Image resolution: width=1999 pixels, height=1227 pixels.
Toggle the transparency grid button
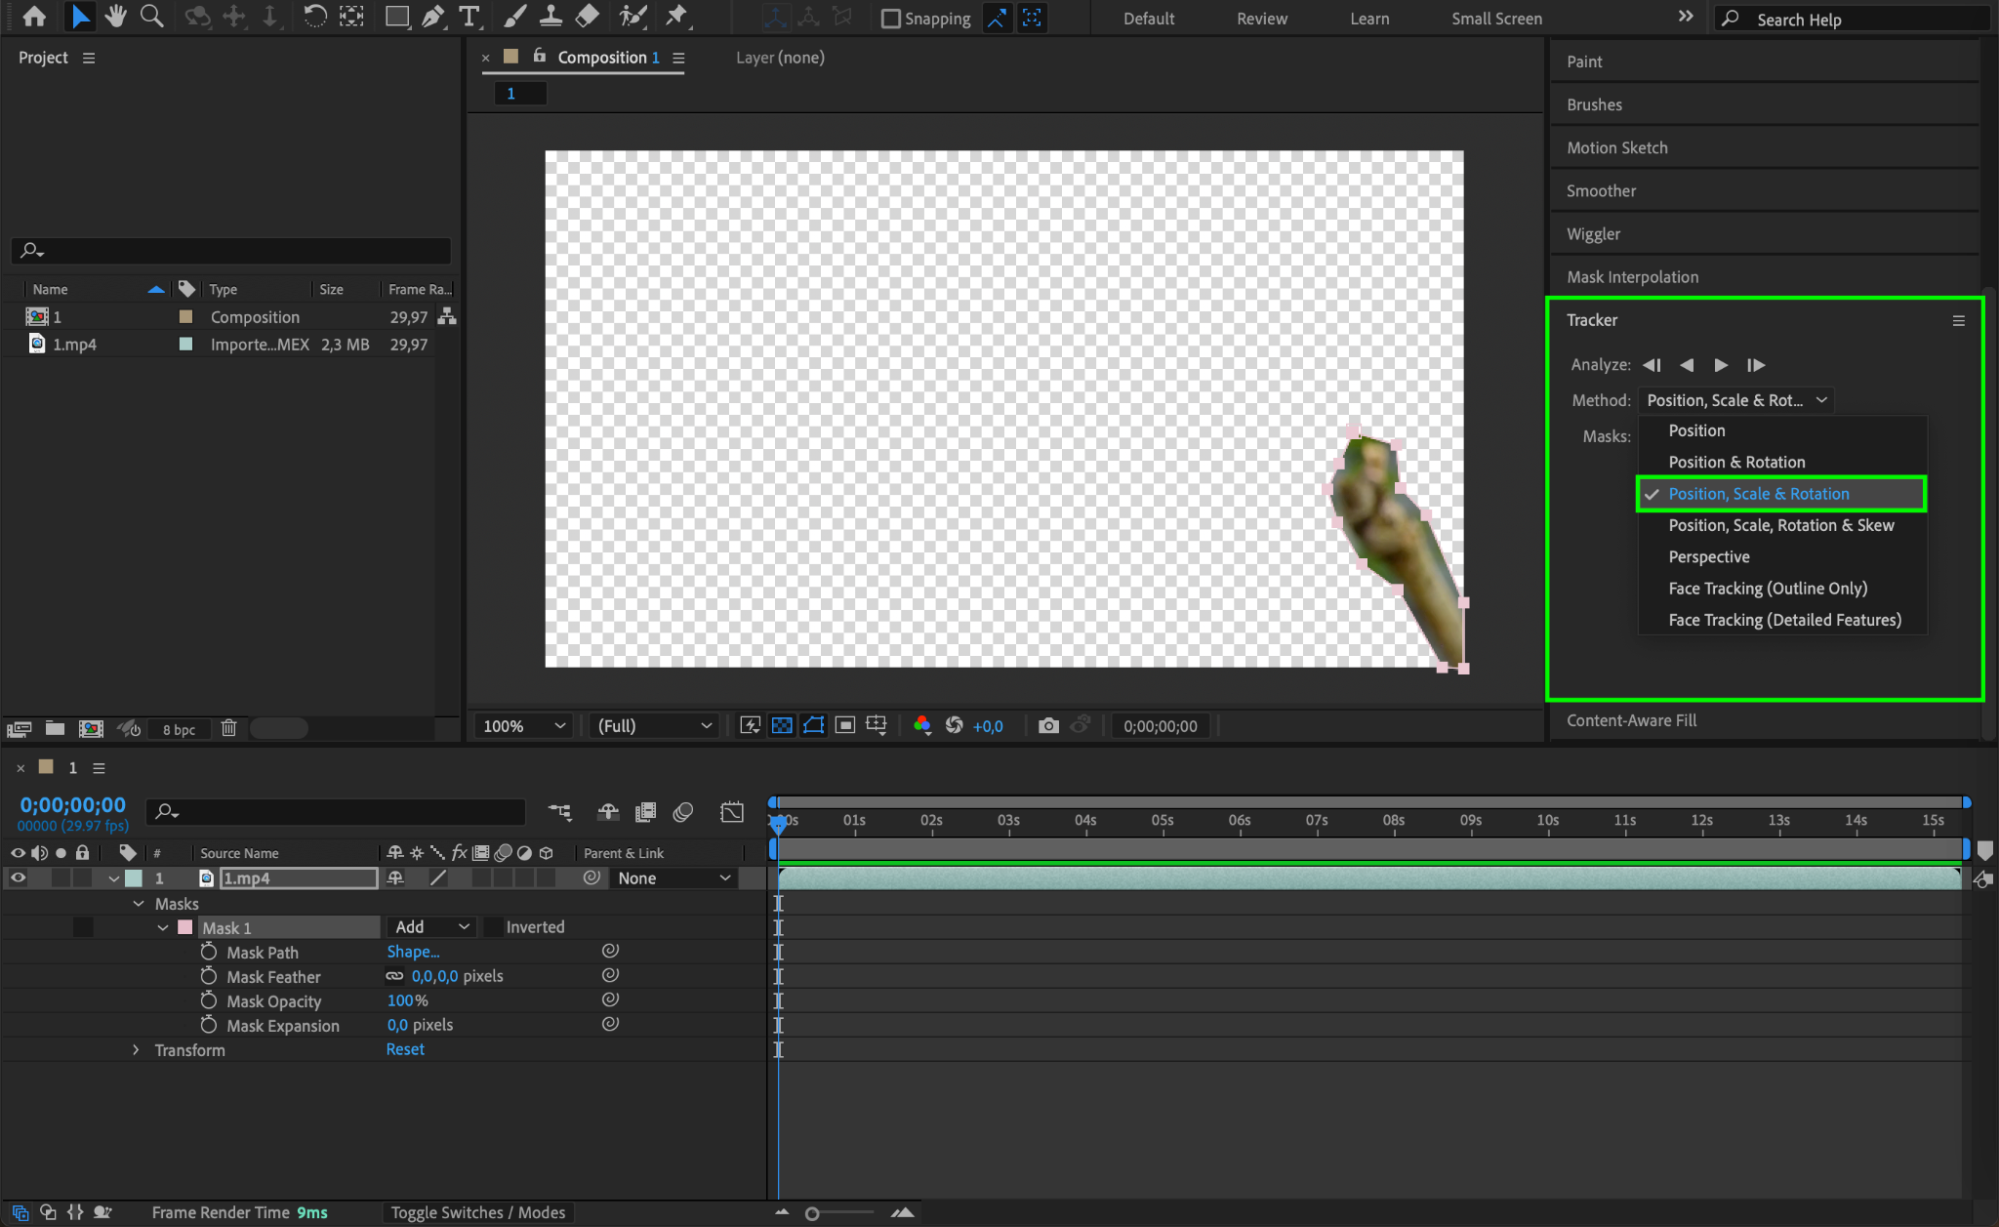(782, 726)
